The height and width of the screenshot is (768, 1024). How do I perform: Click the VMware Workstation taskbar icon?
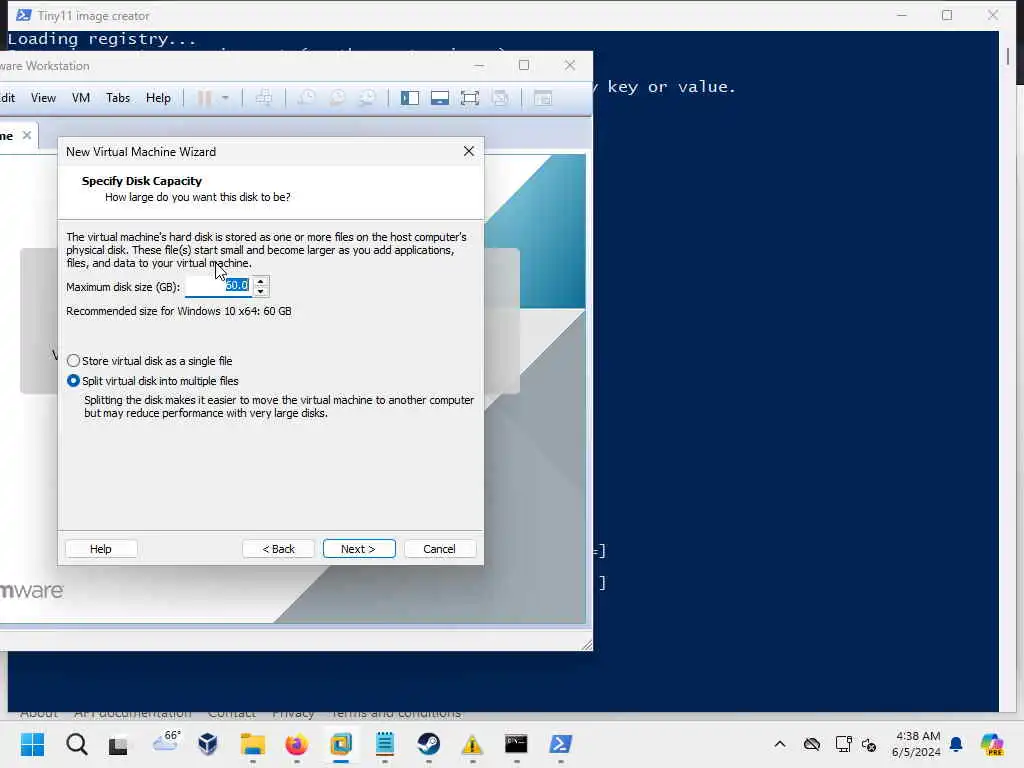[x=341, y=744]
